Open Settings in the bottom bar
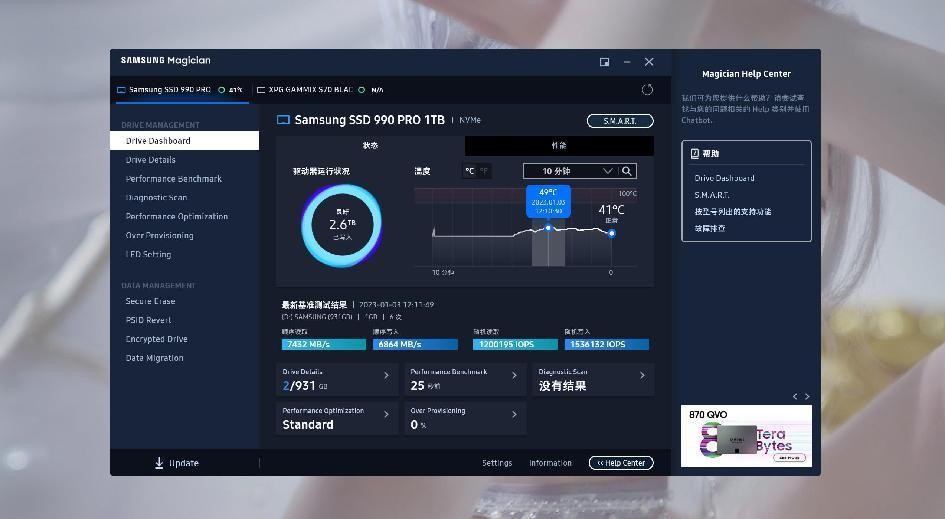Screen dimensions: 945x519 pyautogui.click(x=497, y=463)
